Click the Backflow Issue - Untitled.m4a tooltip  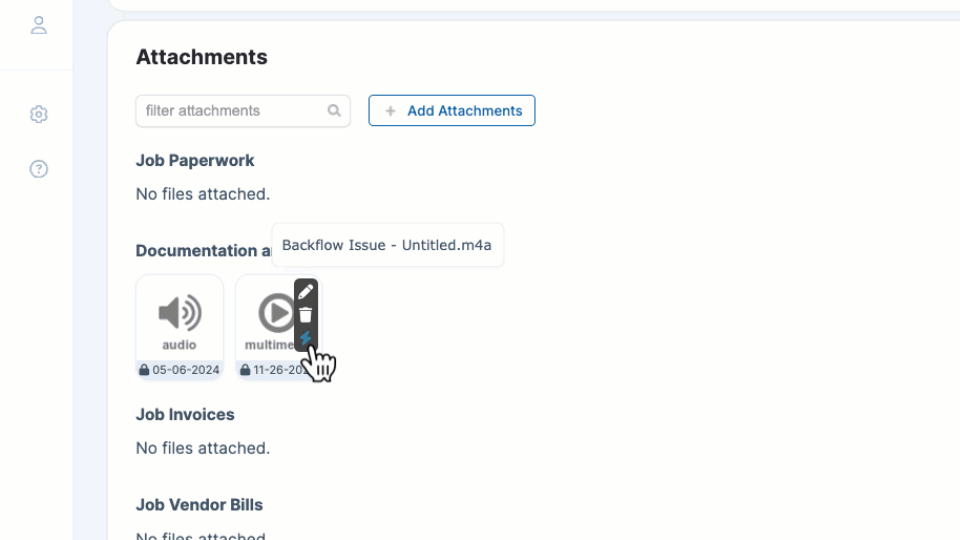(x=387, y=245)
